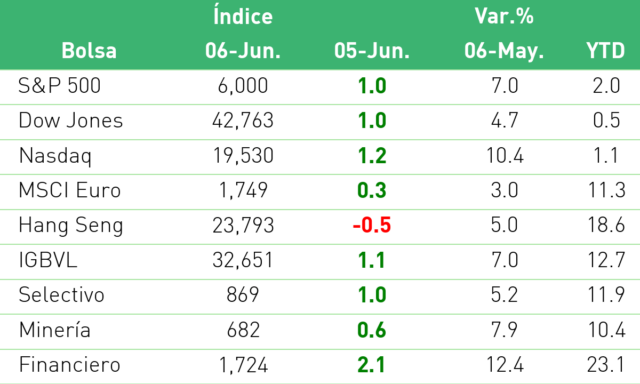This screenshot has width=640, height=384.
Task: Select the 05-Jun. column header
Action: 372,51
